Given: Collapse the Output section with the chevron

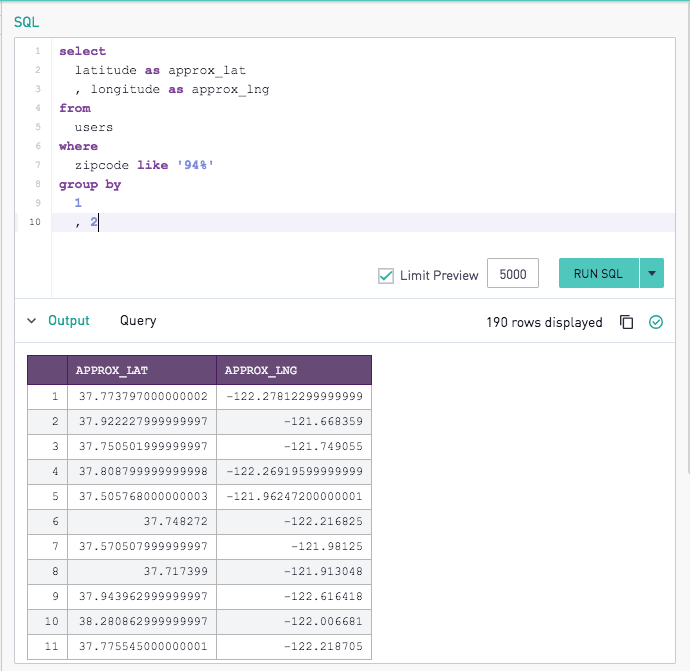Looking at the screenshot, I should tap(31, 321).
